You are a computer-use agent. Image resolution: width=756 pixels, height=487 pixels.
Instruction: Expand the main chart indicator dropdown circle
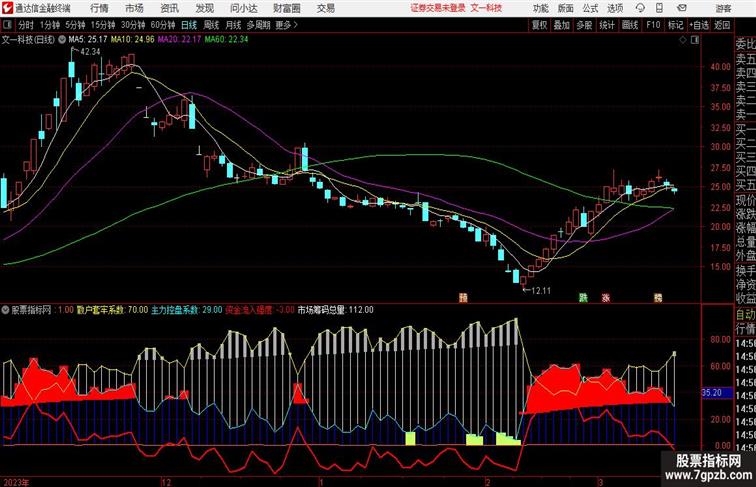(62, 40)
